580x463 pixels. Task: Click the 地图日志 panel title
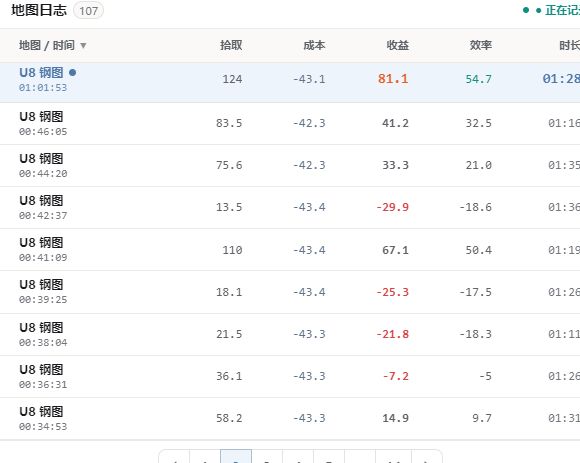pyautogui.click(x=39, y=10)
